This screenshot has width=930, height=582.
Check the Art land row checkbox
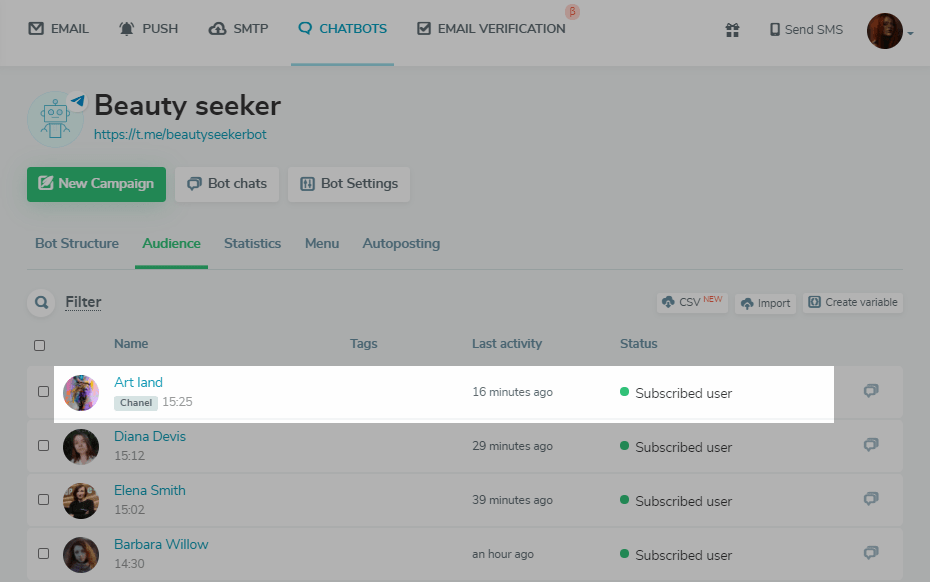coord(43,392)
